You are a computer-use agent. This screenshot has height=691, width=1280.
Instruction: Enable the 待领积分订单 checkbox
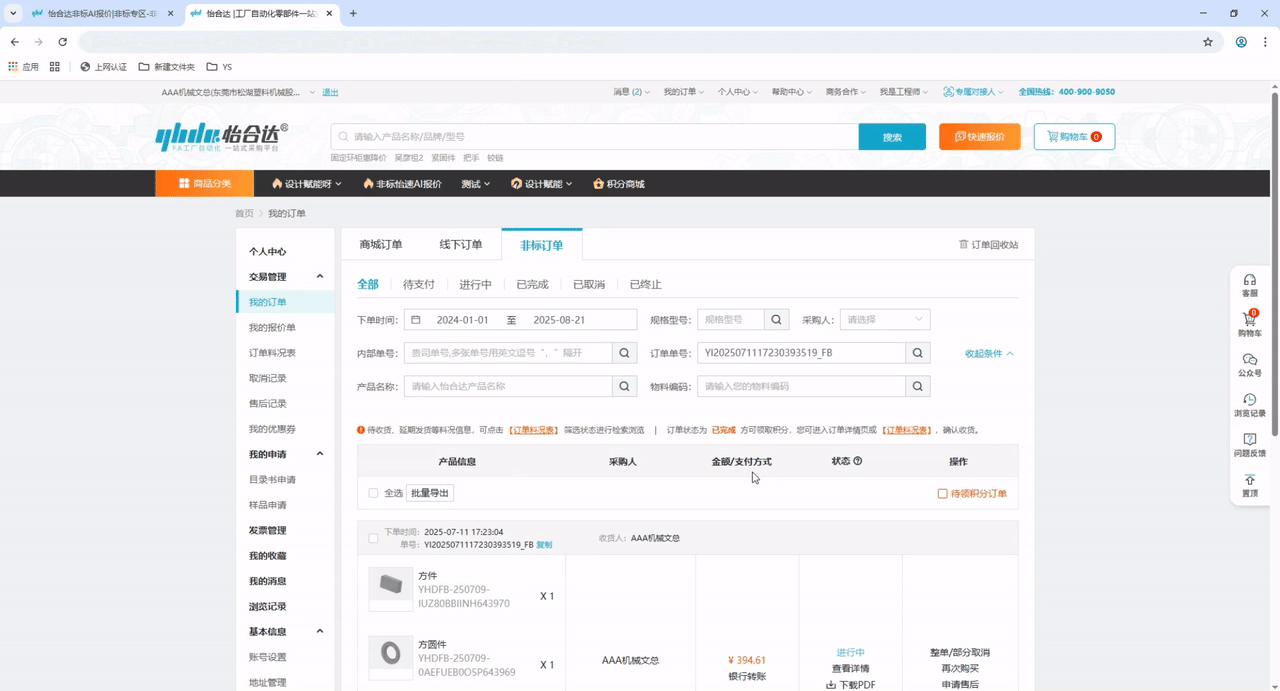tap(942, 494)
